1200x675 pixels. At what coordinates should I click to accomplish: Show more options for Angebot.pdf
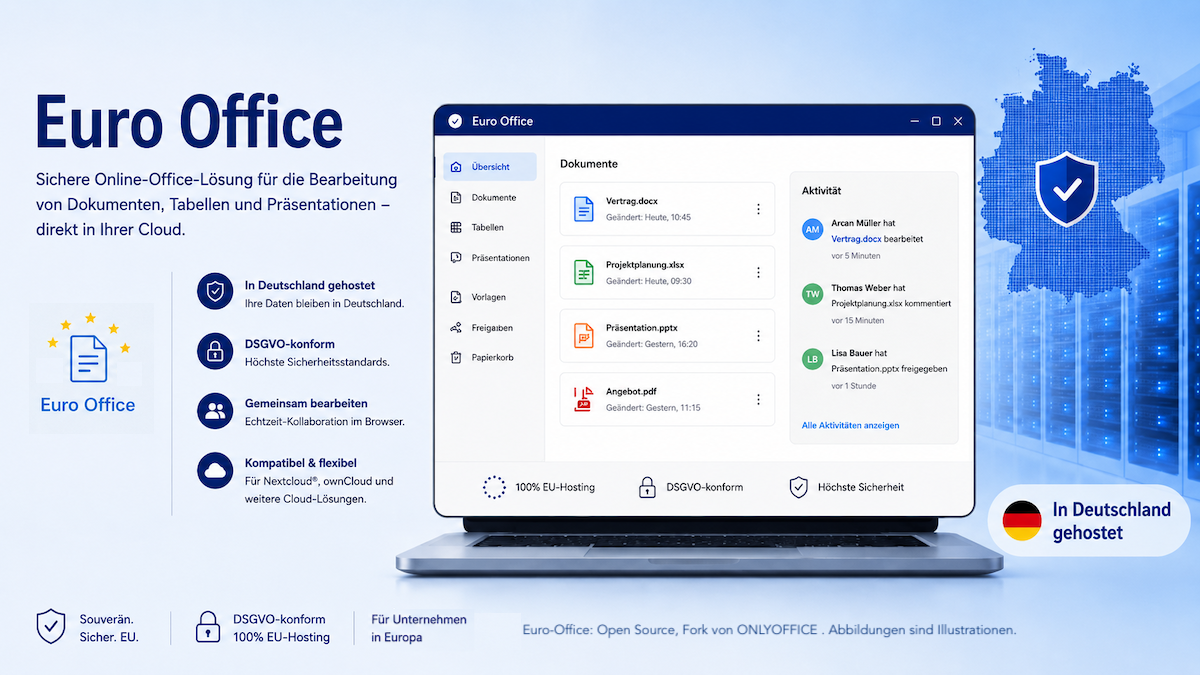[758, 399]
